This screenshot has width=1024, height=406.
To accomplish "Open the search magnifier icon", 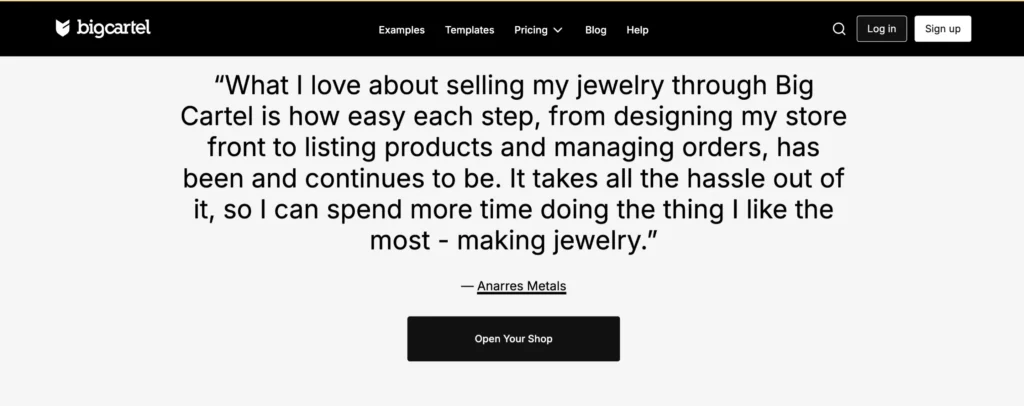I will pos(839,29).
